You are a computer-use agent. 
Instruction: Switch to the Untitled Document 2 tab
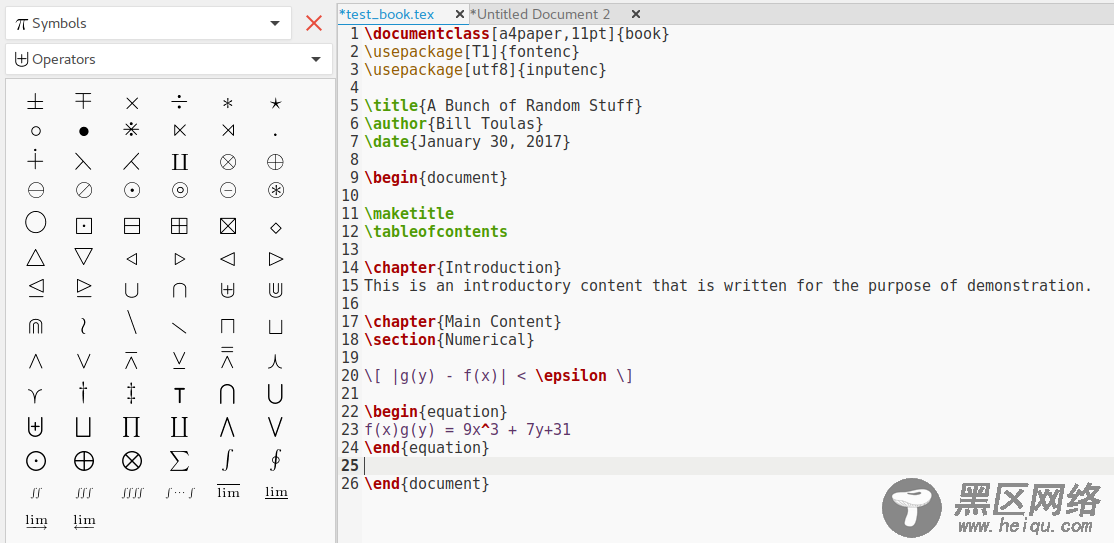click(541, 14)
